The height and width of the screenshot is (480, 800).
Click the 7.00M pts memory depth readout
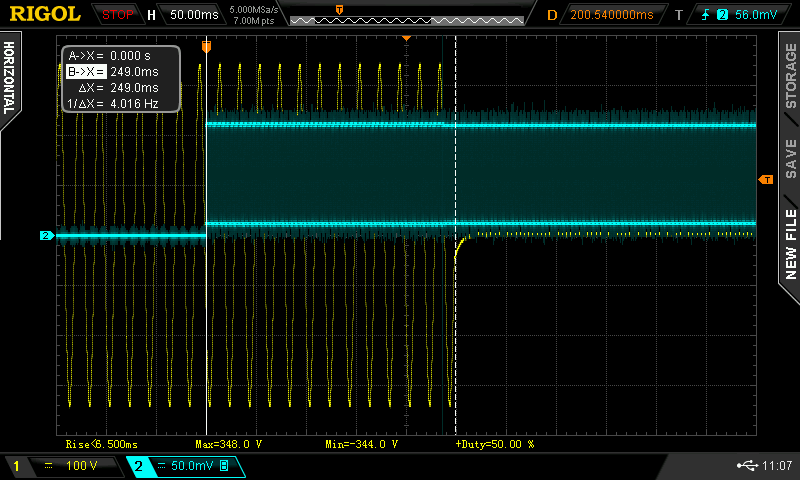254,21
